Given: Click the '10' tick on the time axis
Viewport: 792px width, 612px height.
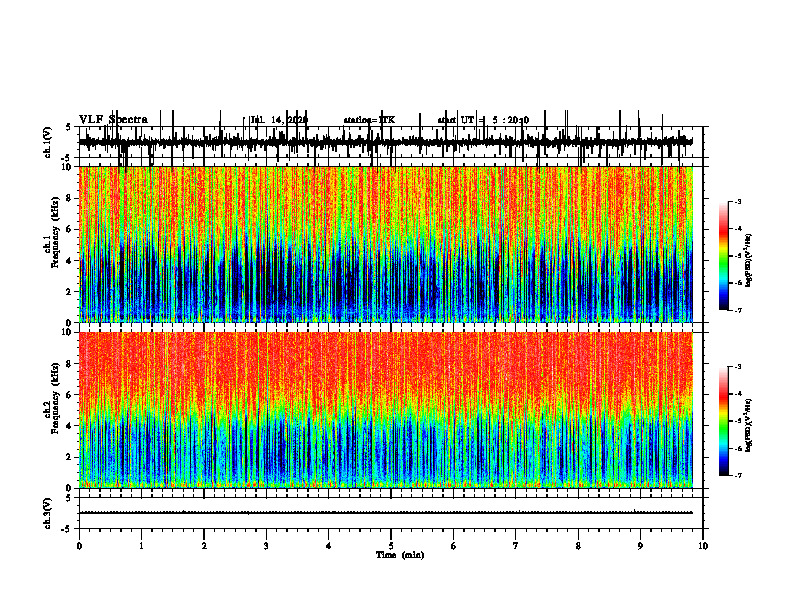Looking at the screenshot, I should tap(703, 546).
